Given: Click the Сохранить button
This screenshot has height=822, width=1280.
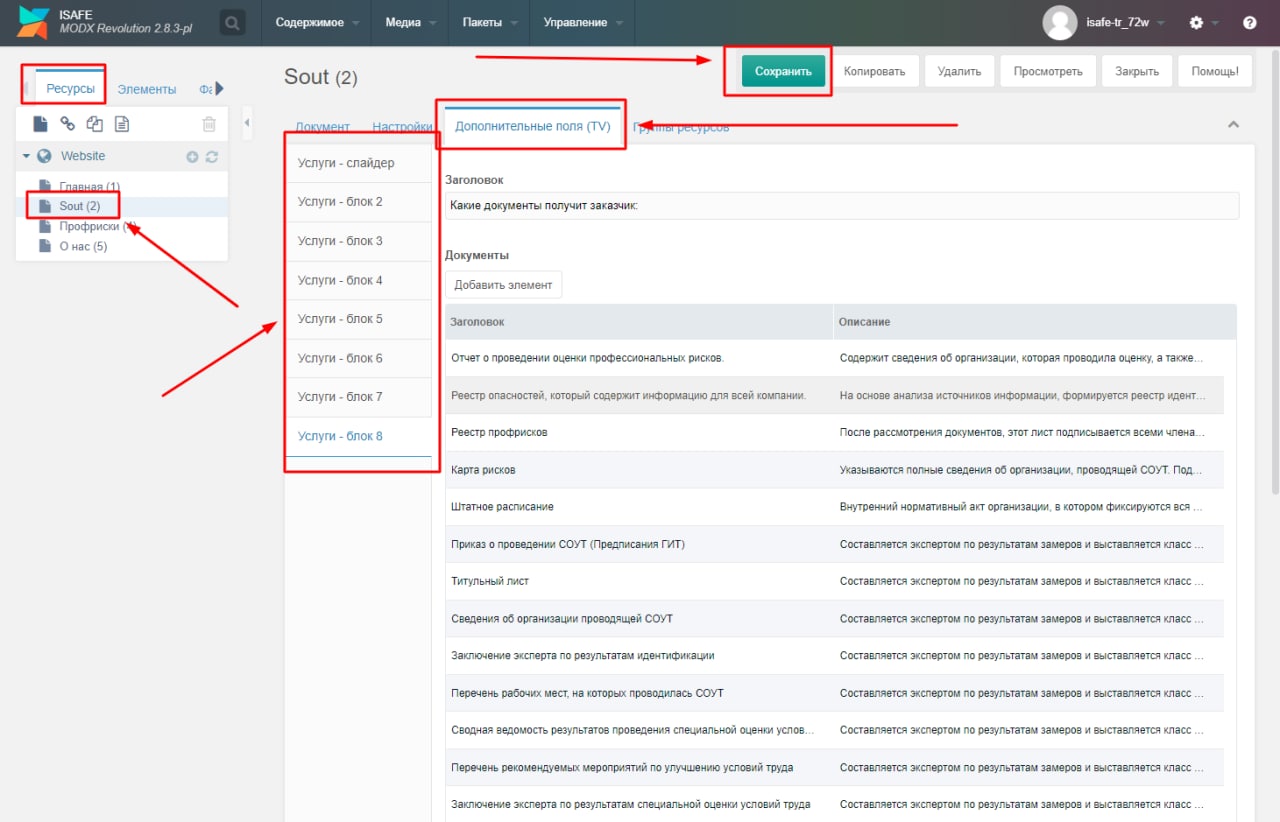Looking at the screenshot, I should 783,71.
